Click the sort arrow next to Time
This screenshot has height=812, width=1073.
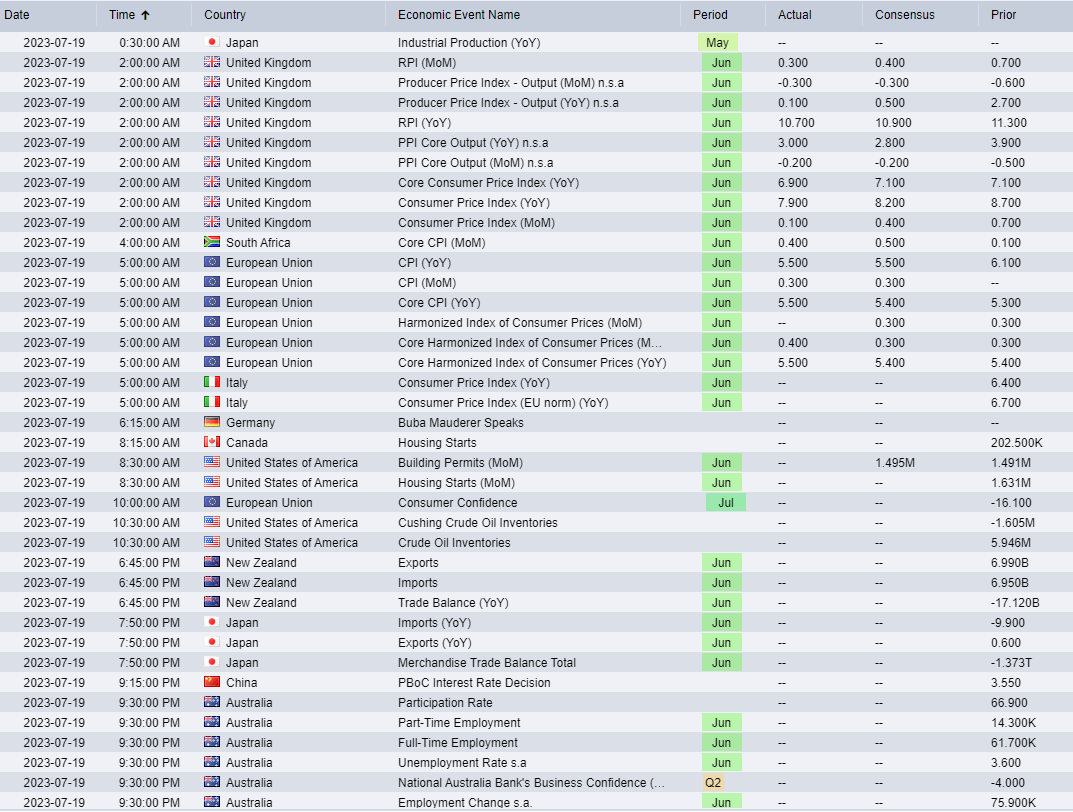[x=145, y=15]
